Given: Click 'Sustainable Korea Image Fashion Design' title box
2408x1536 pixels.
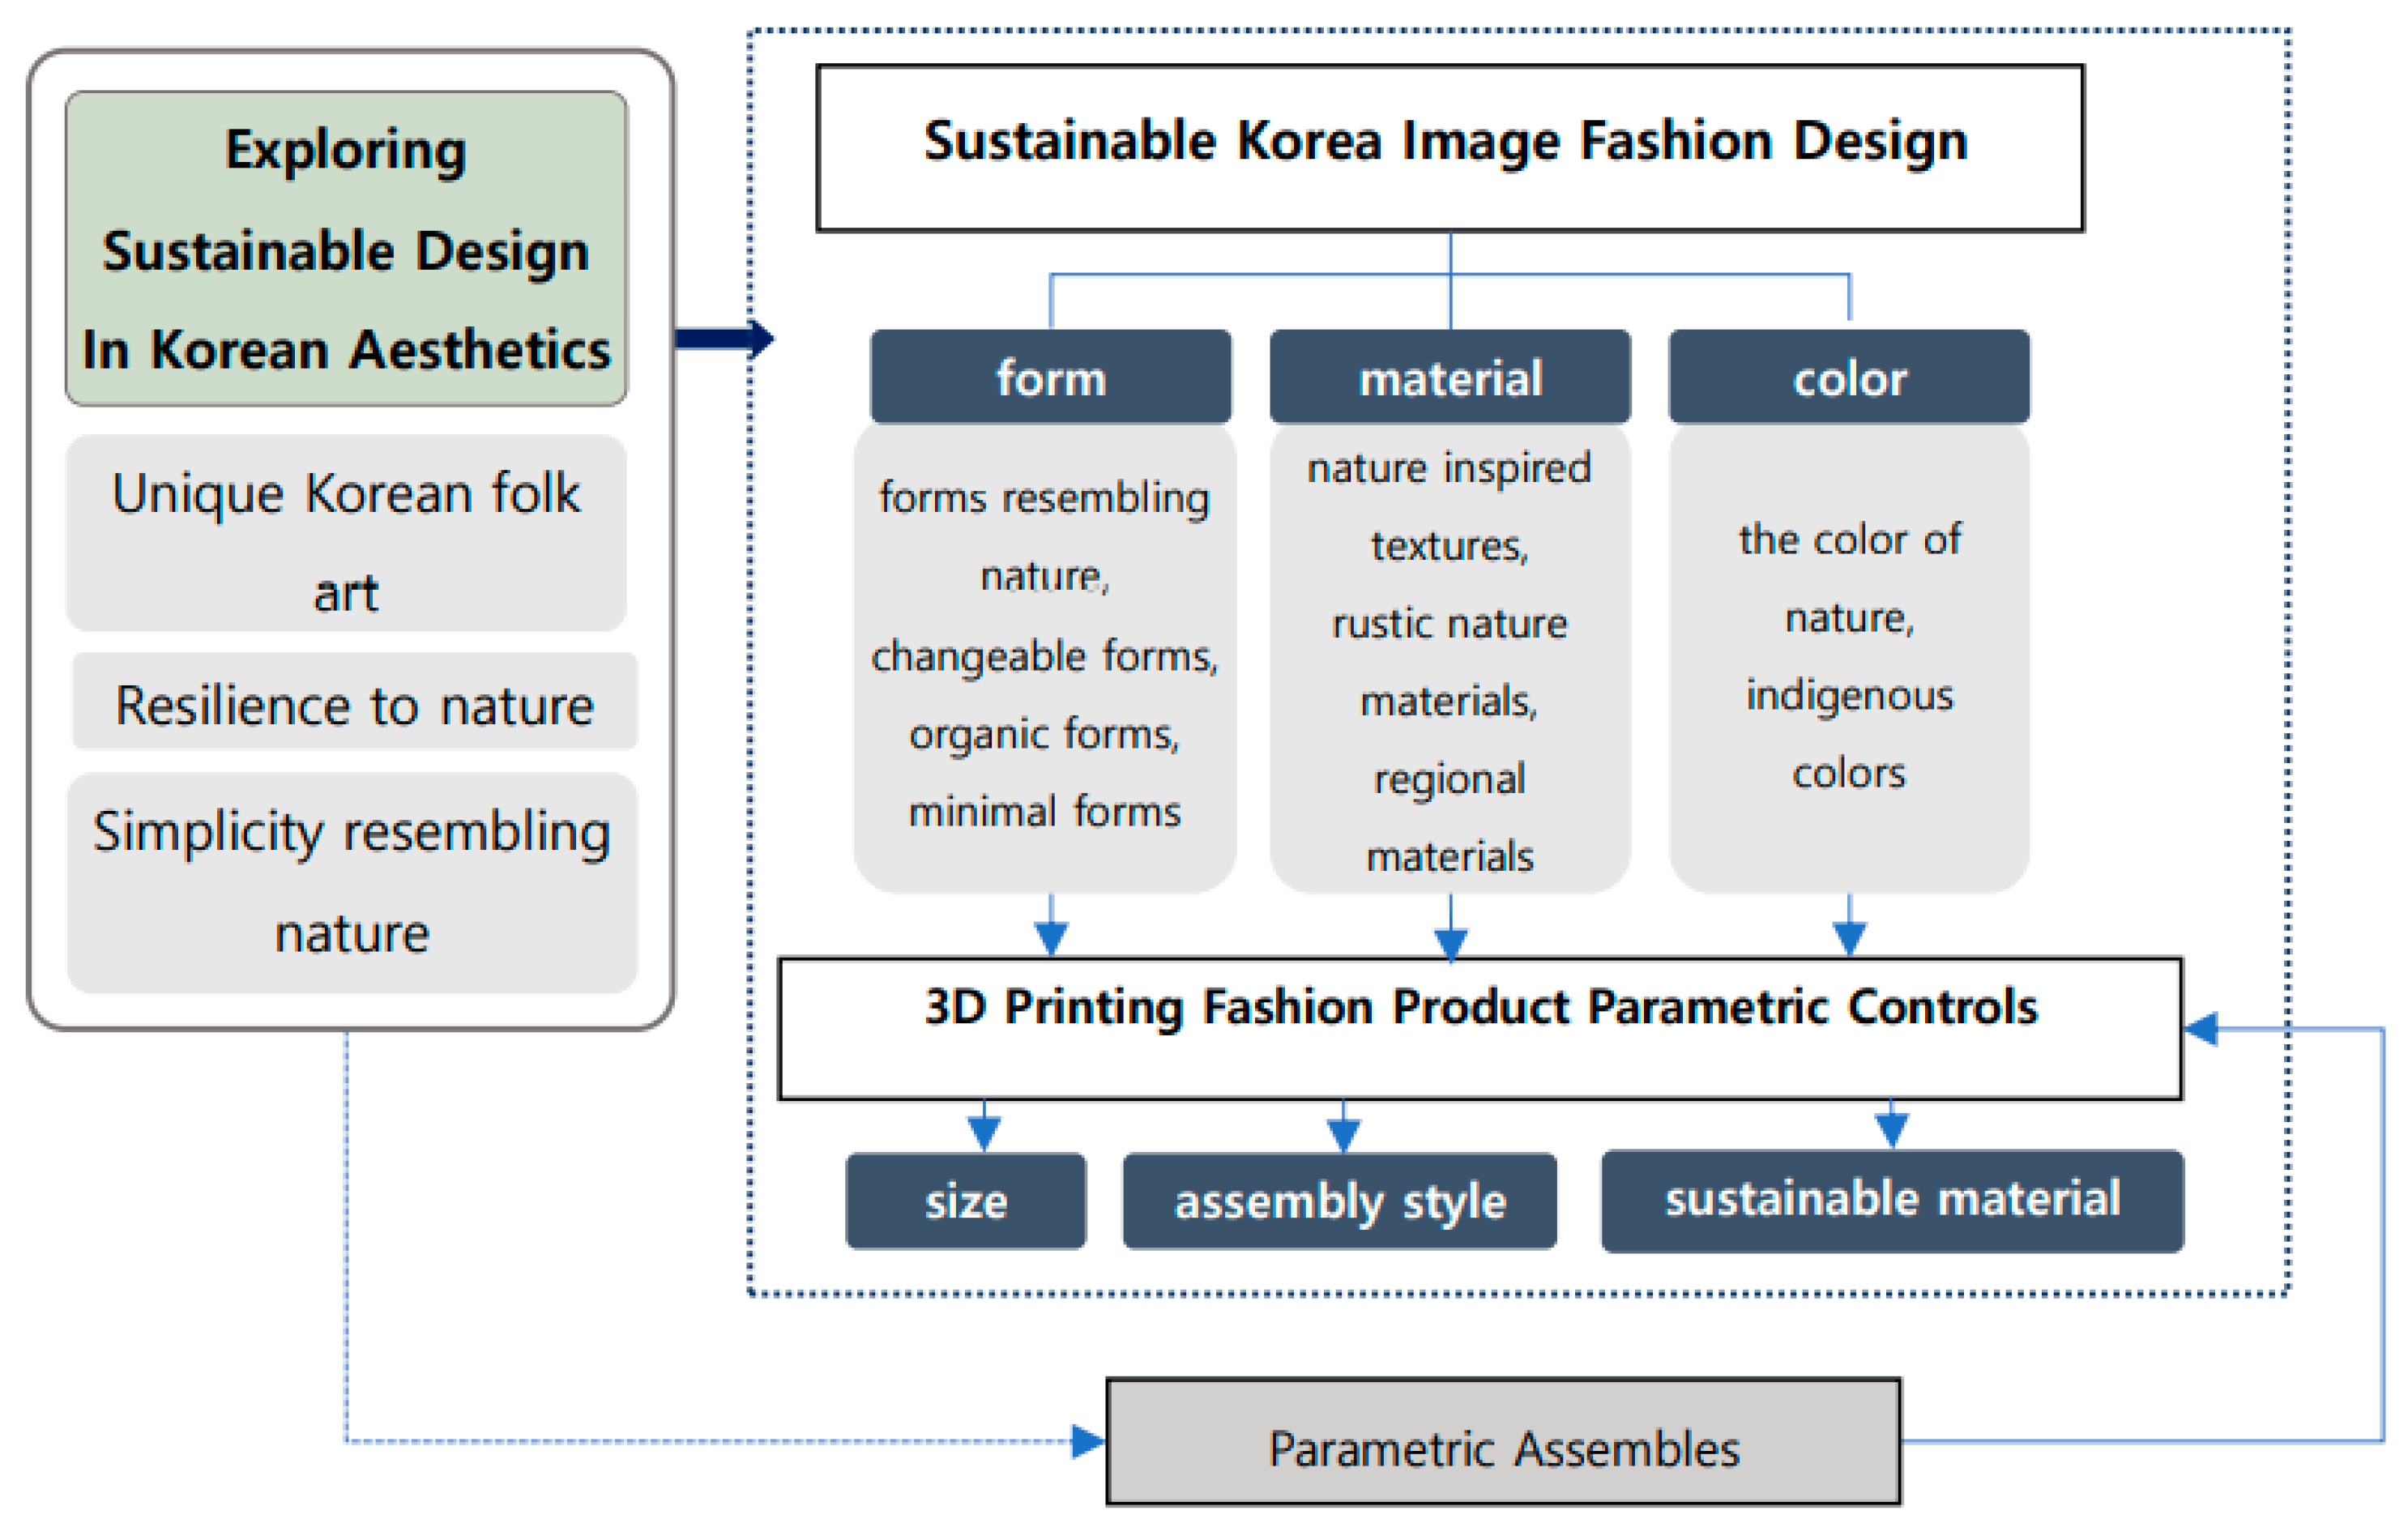Looking at the screenshot, I should 1449,148.
